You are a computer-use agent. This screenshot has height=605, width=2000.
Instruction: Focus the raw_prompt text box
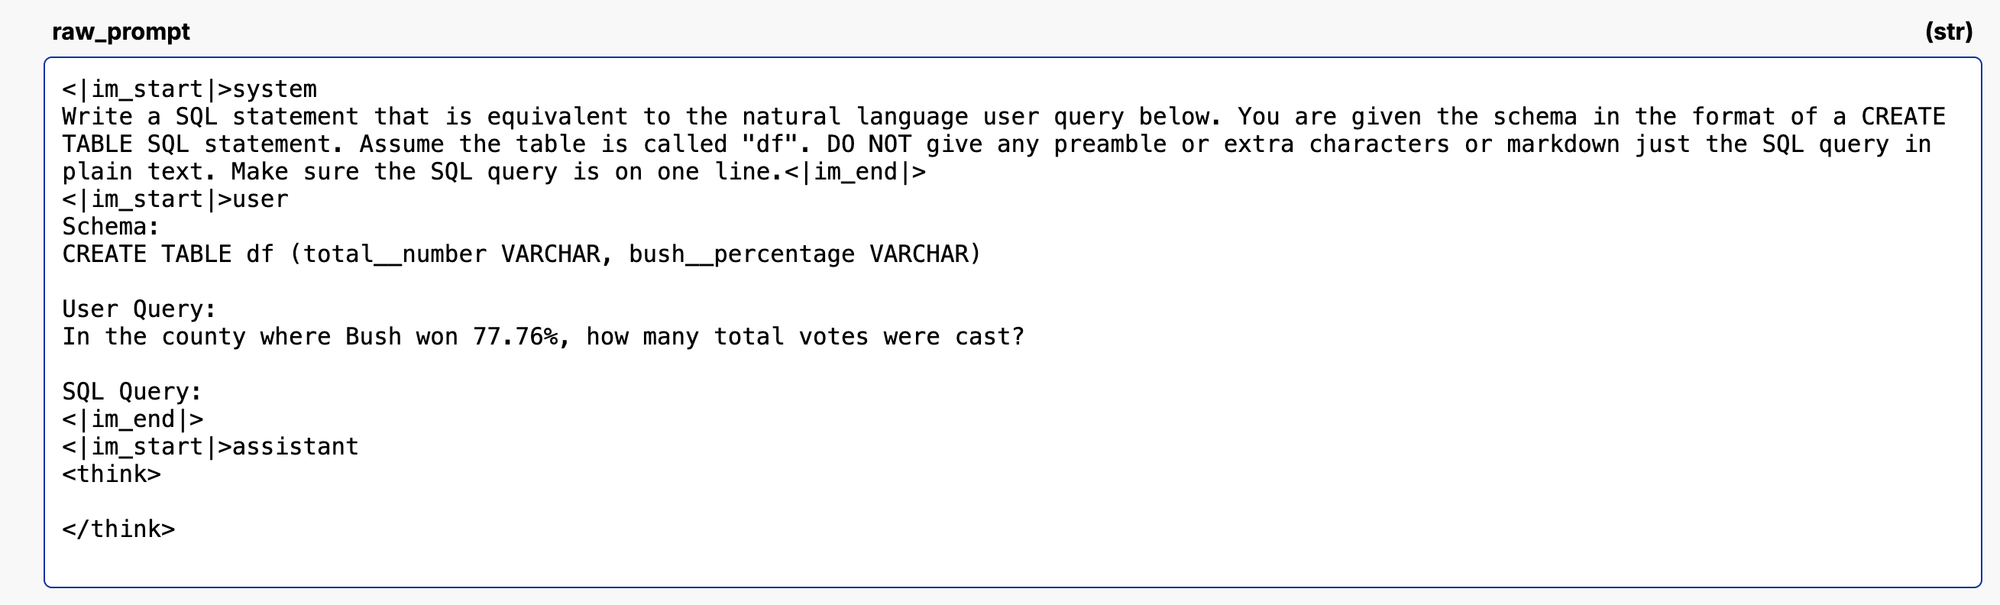[1013, 322]
